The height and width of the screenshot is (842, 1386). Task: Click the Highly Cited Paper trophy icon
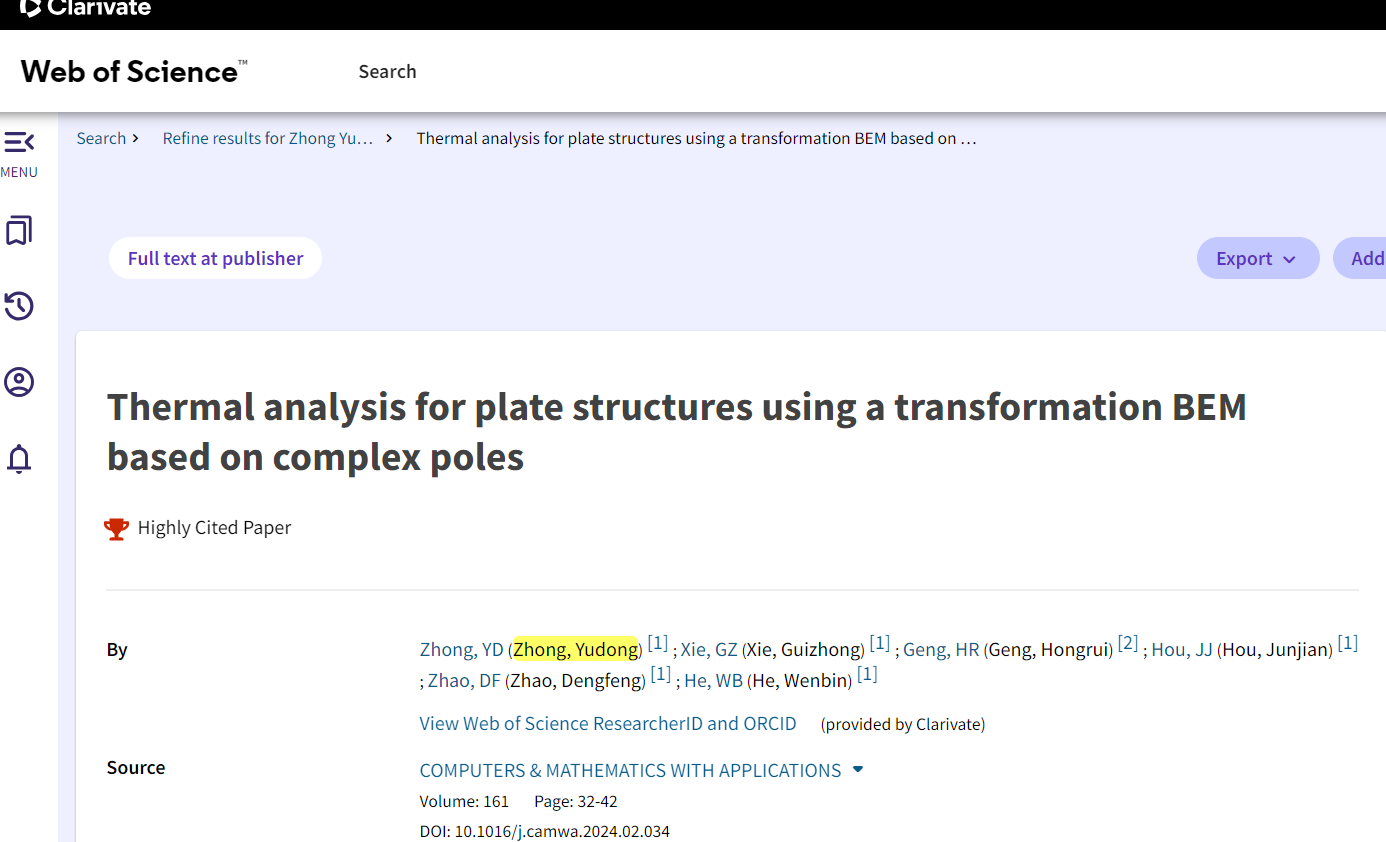coord(117,528)
